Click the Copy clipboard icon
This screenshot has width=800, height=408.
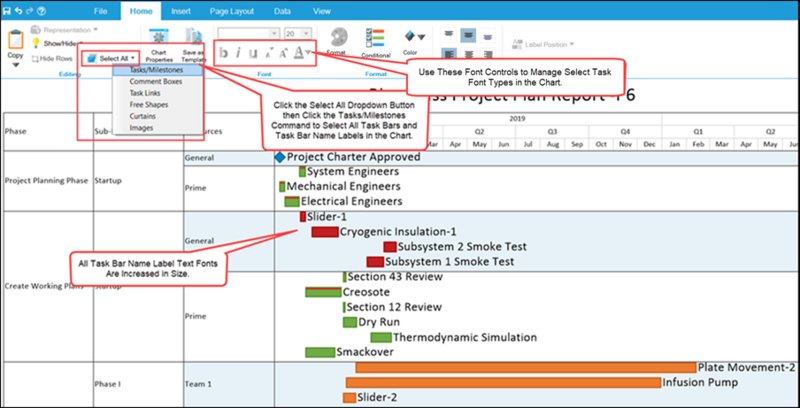[16, 40]
